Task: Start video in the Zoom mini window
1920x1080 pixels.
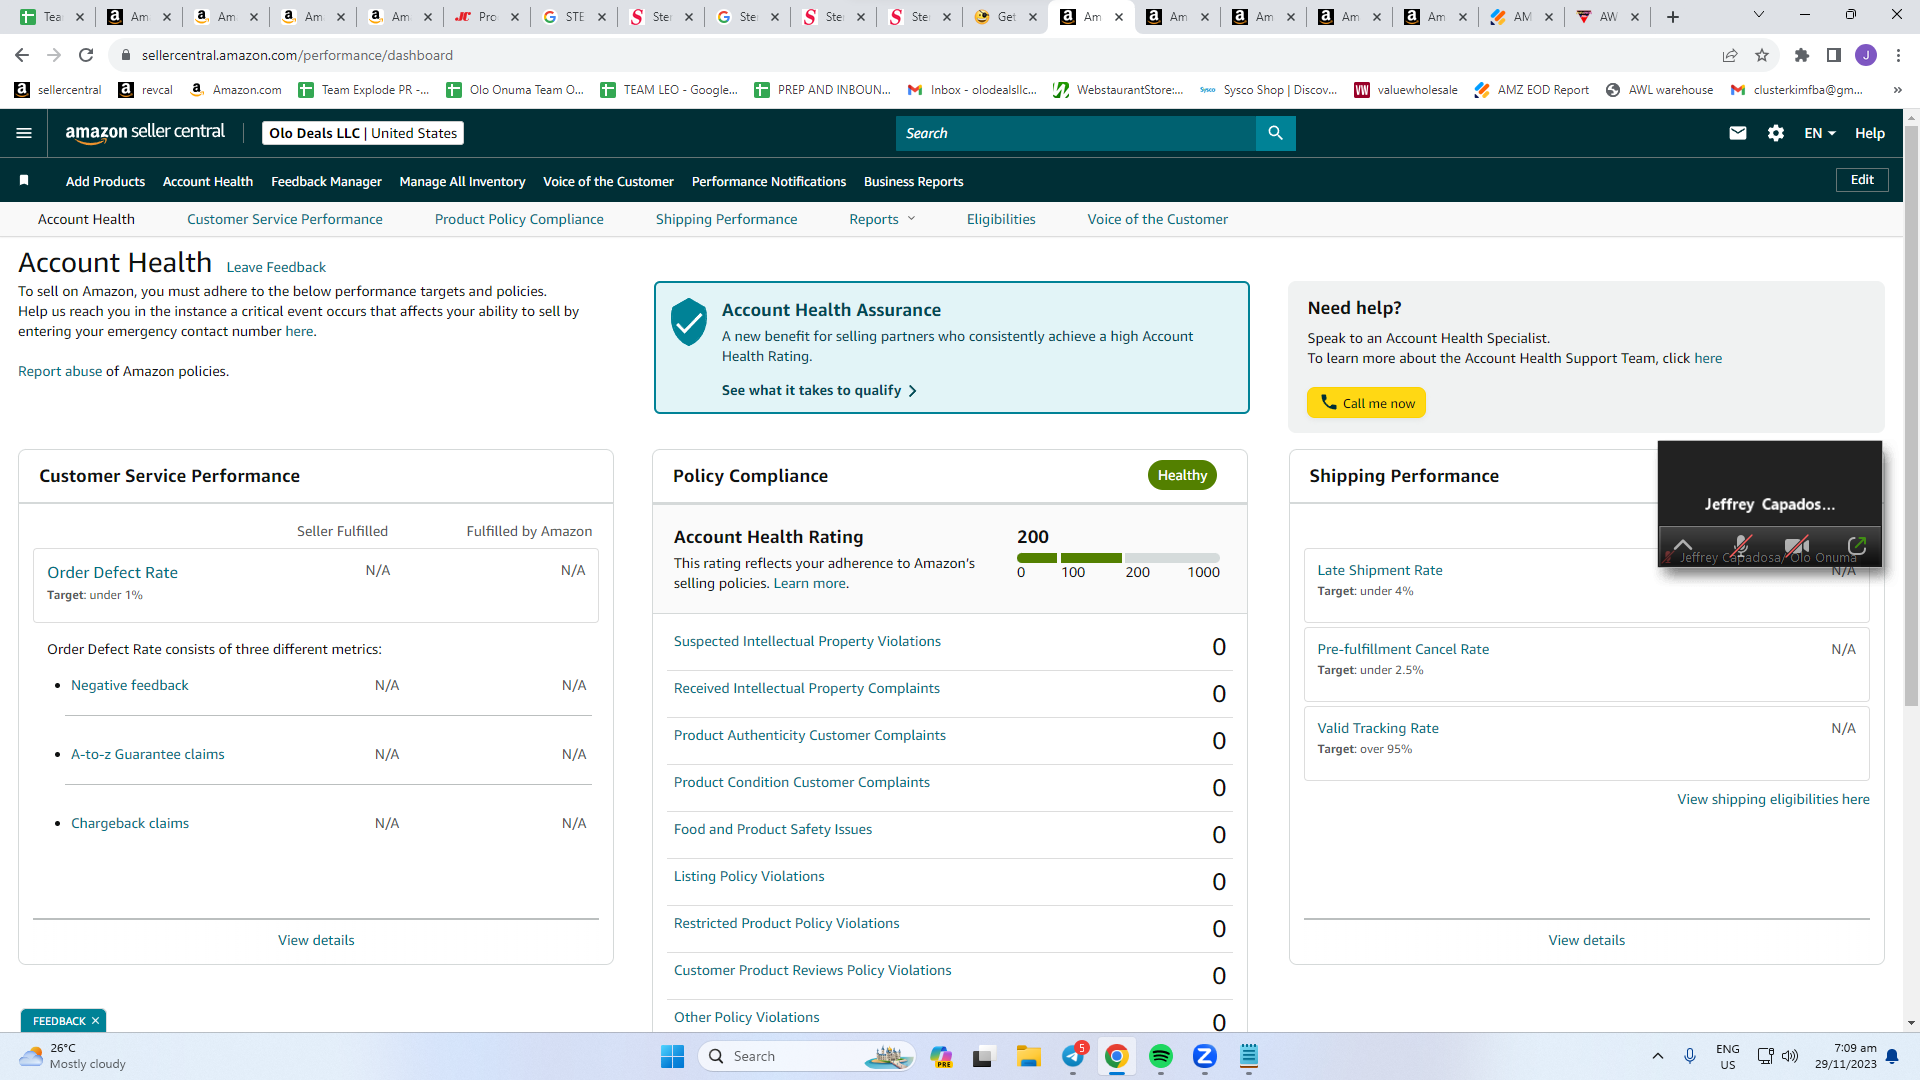Action: click(x=1797, y=546)
